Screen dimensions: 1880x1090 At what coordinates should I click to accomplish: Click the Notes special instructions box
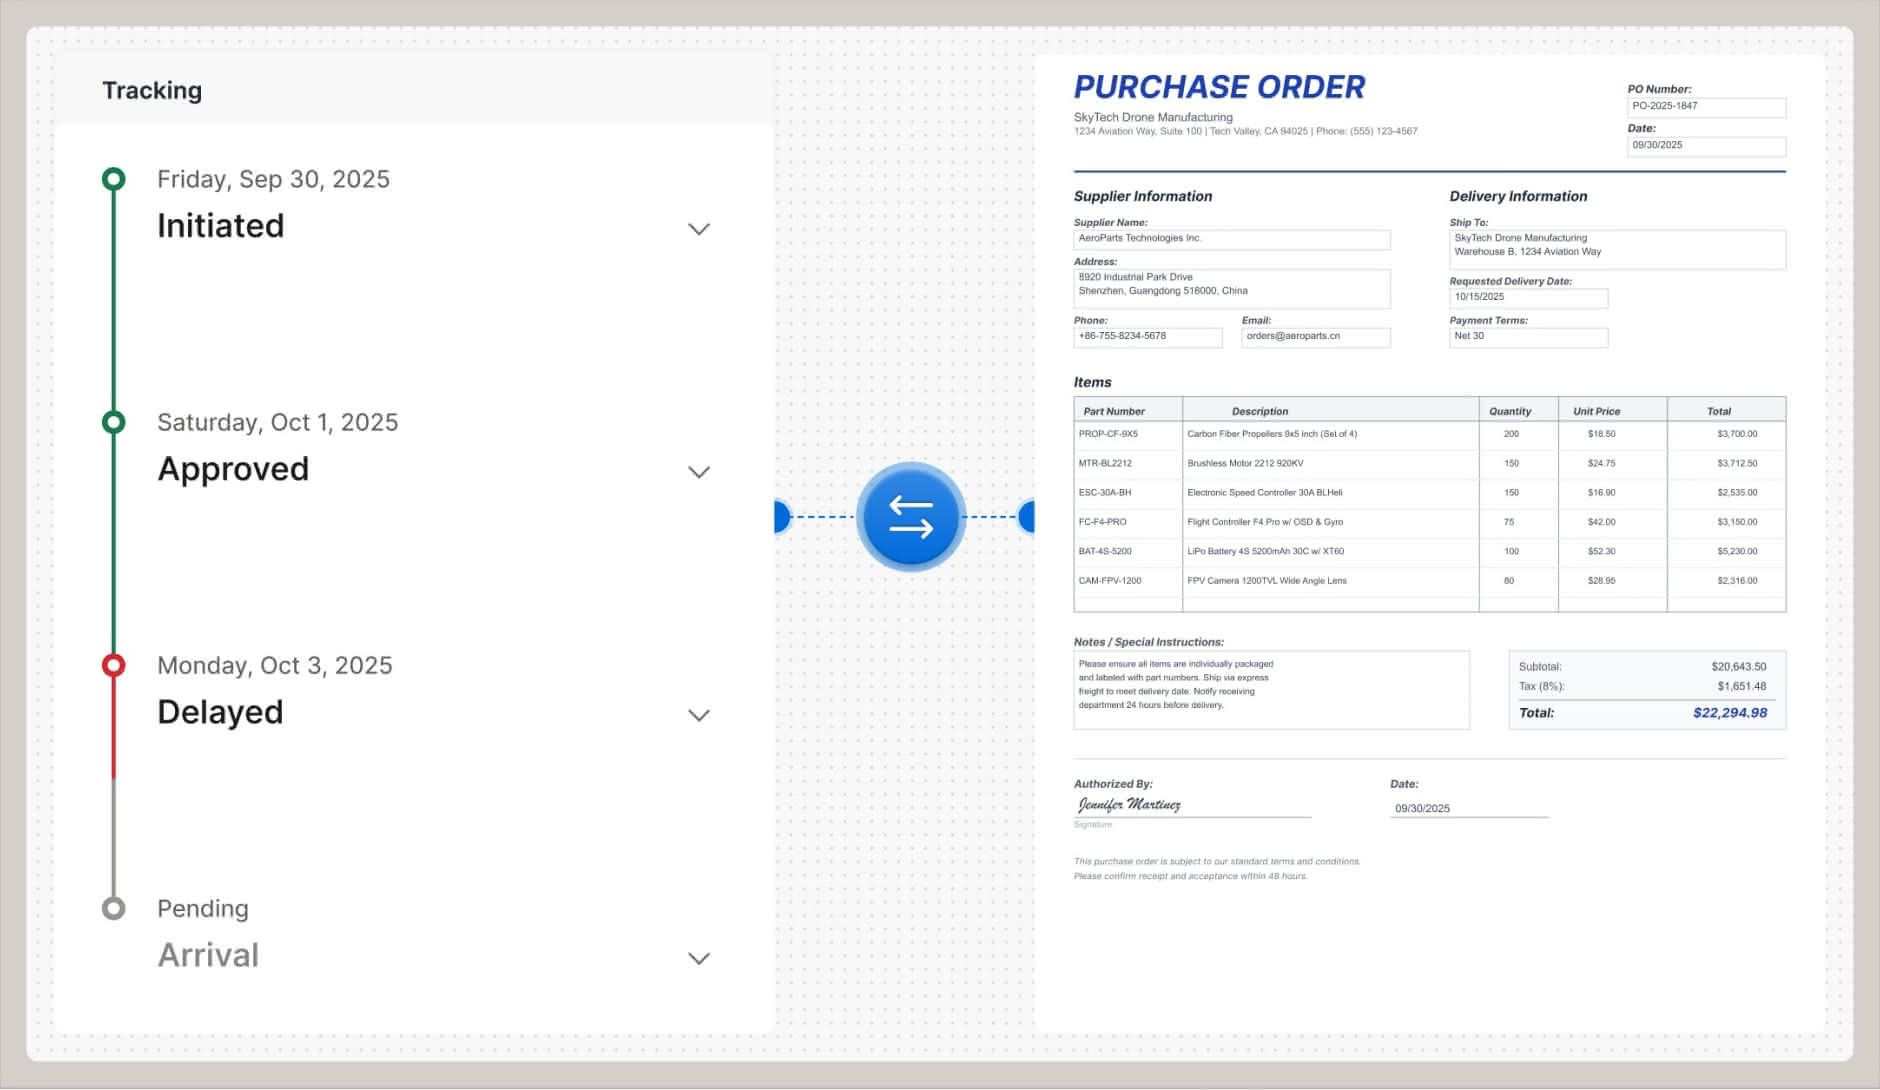coord(1270,690)
